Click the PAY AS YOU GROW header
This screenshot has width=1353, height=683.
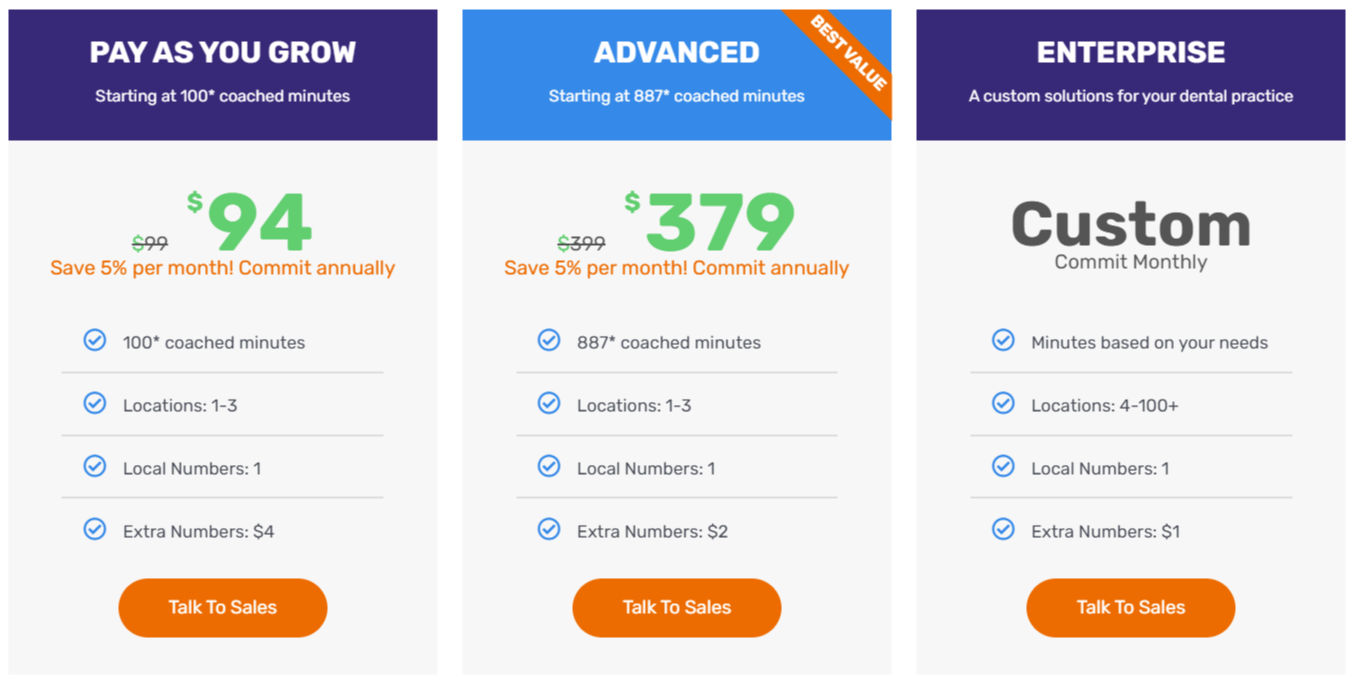[222, 51]
